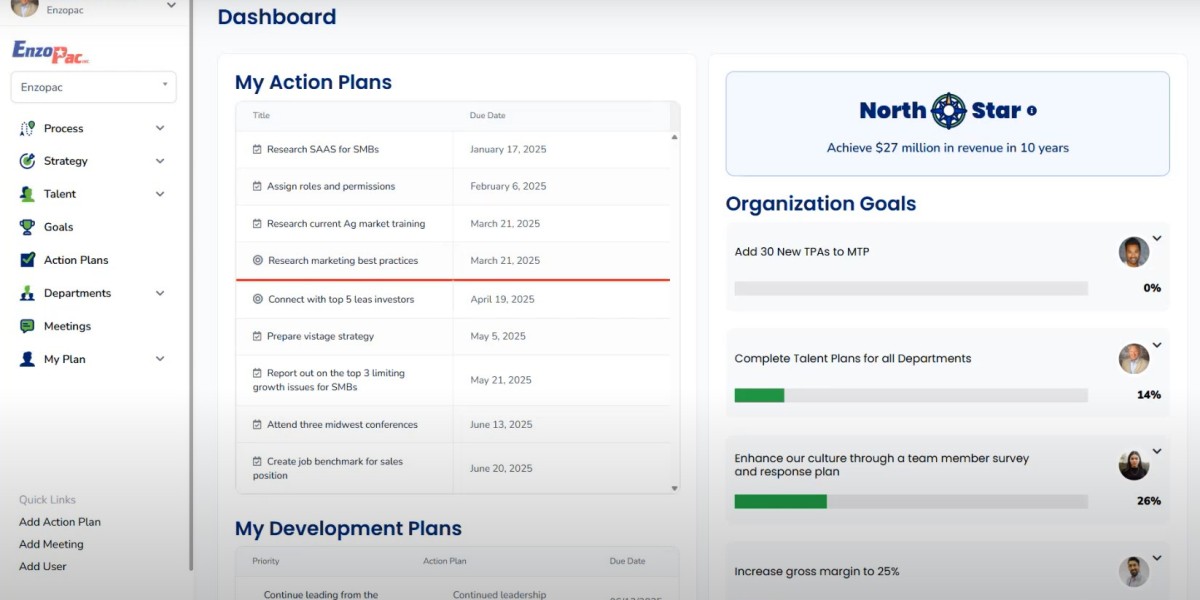Viewport: 1200px width, 600px height.
Task: Click the Priority column header in Development Plans
Action: [266, 561]
